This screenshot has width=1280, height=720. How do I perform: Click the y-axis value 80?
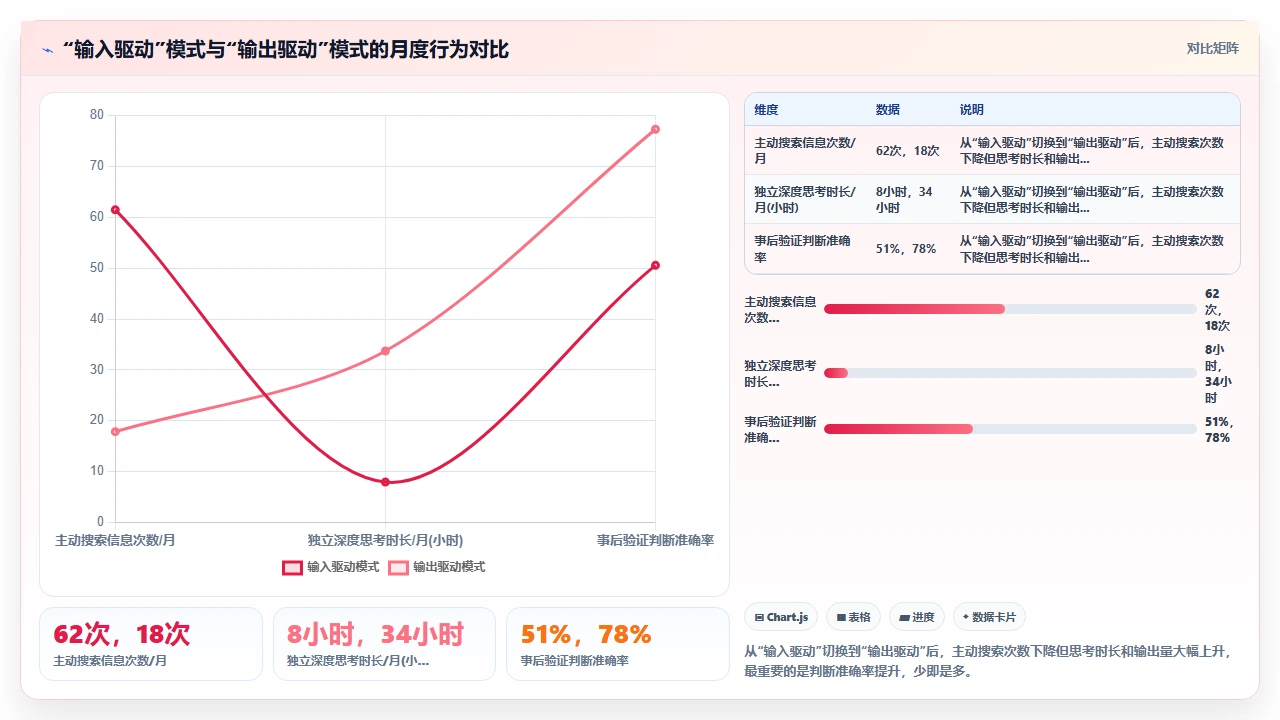(x=97, y=115)
